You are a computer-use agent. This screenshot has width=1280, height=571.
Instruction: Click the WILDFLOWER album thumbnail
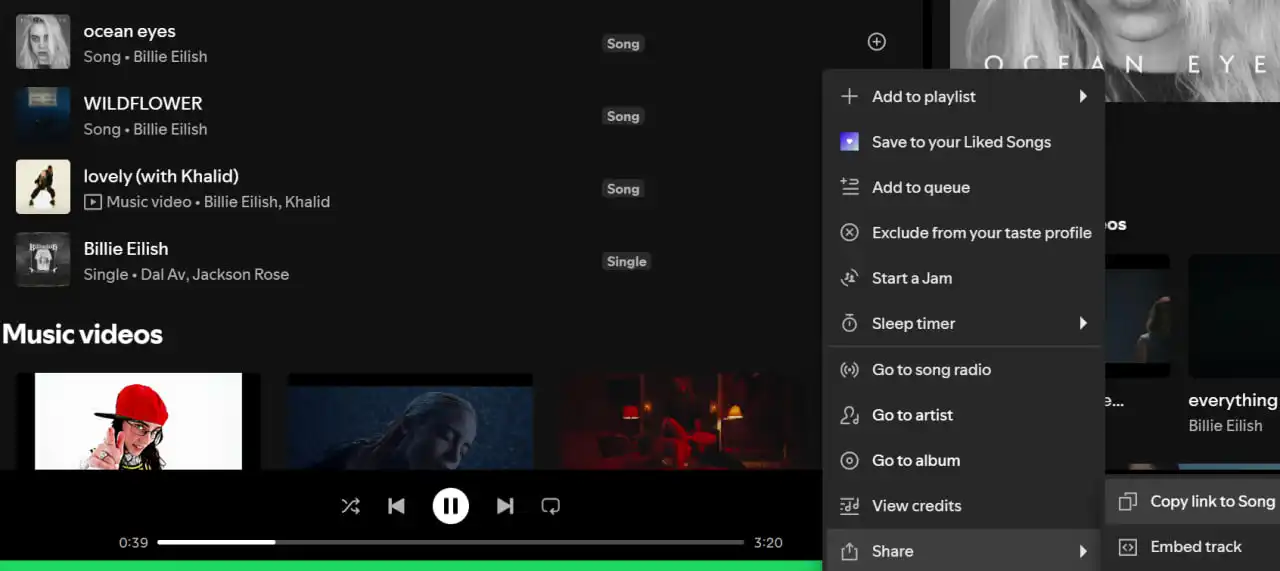pyautogui.click(x=43, y=114)
